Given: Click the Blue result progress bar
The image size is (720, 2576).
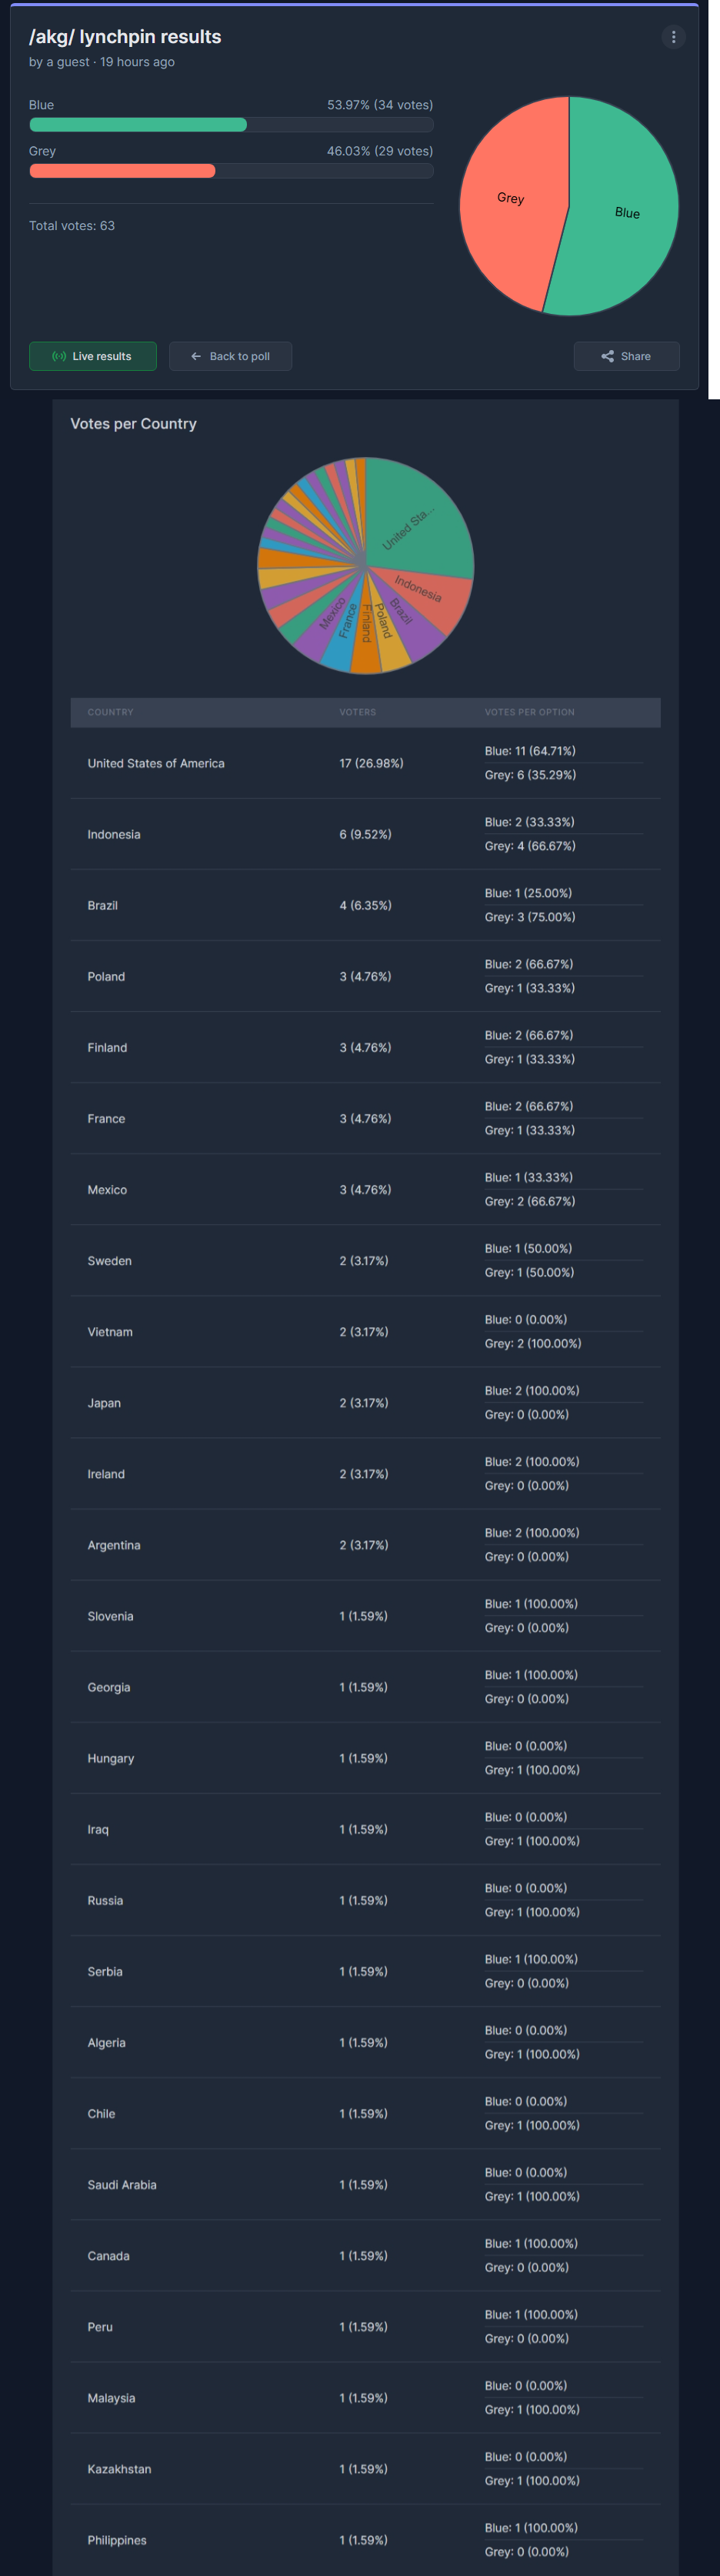Looking at the screenshot, I should (x=231, y=125).
